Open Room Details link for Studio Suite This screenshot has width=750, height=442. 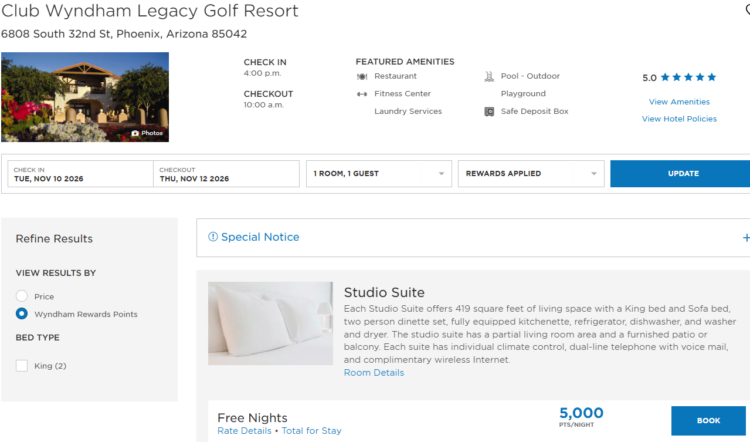[x=374, y=373]
